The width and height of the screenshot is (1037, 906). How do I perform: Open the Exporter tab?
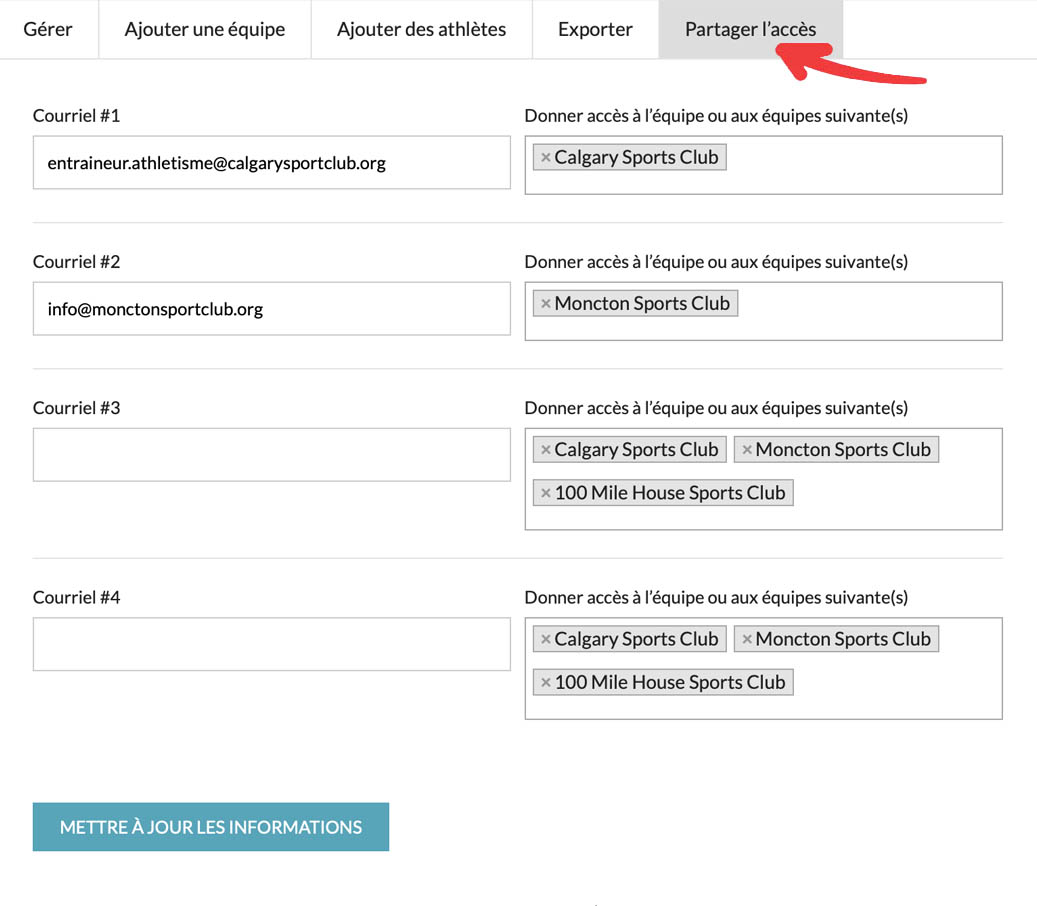595,29
